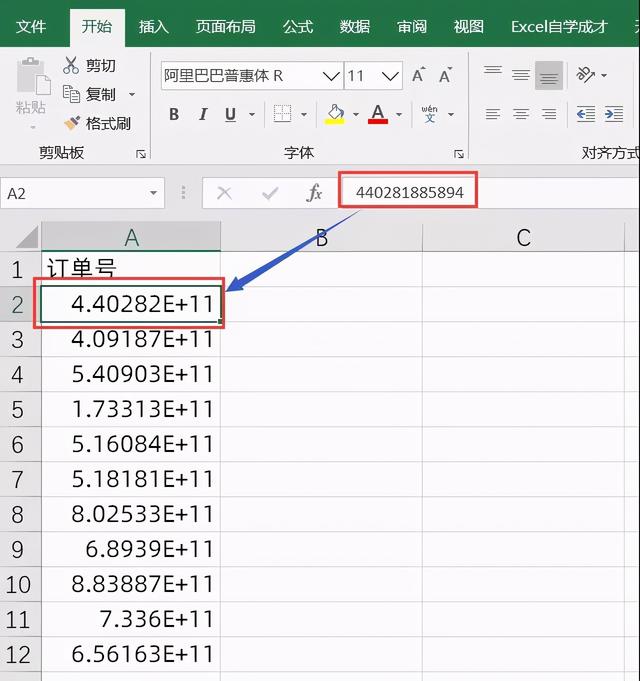Click the formula bar cancel X
Screen dimensions: 640x681
tap(224, 193)
